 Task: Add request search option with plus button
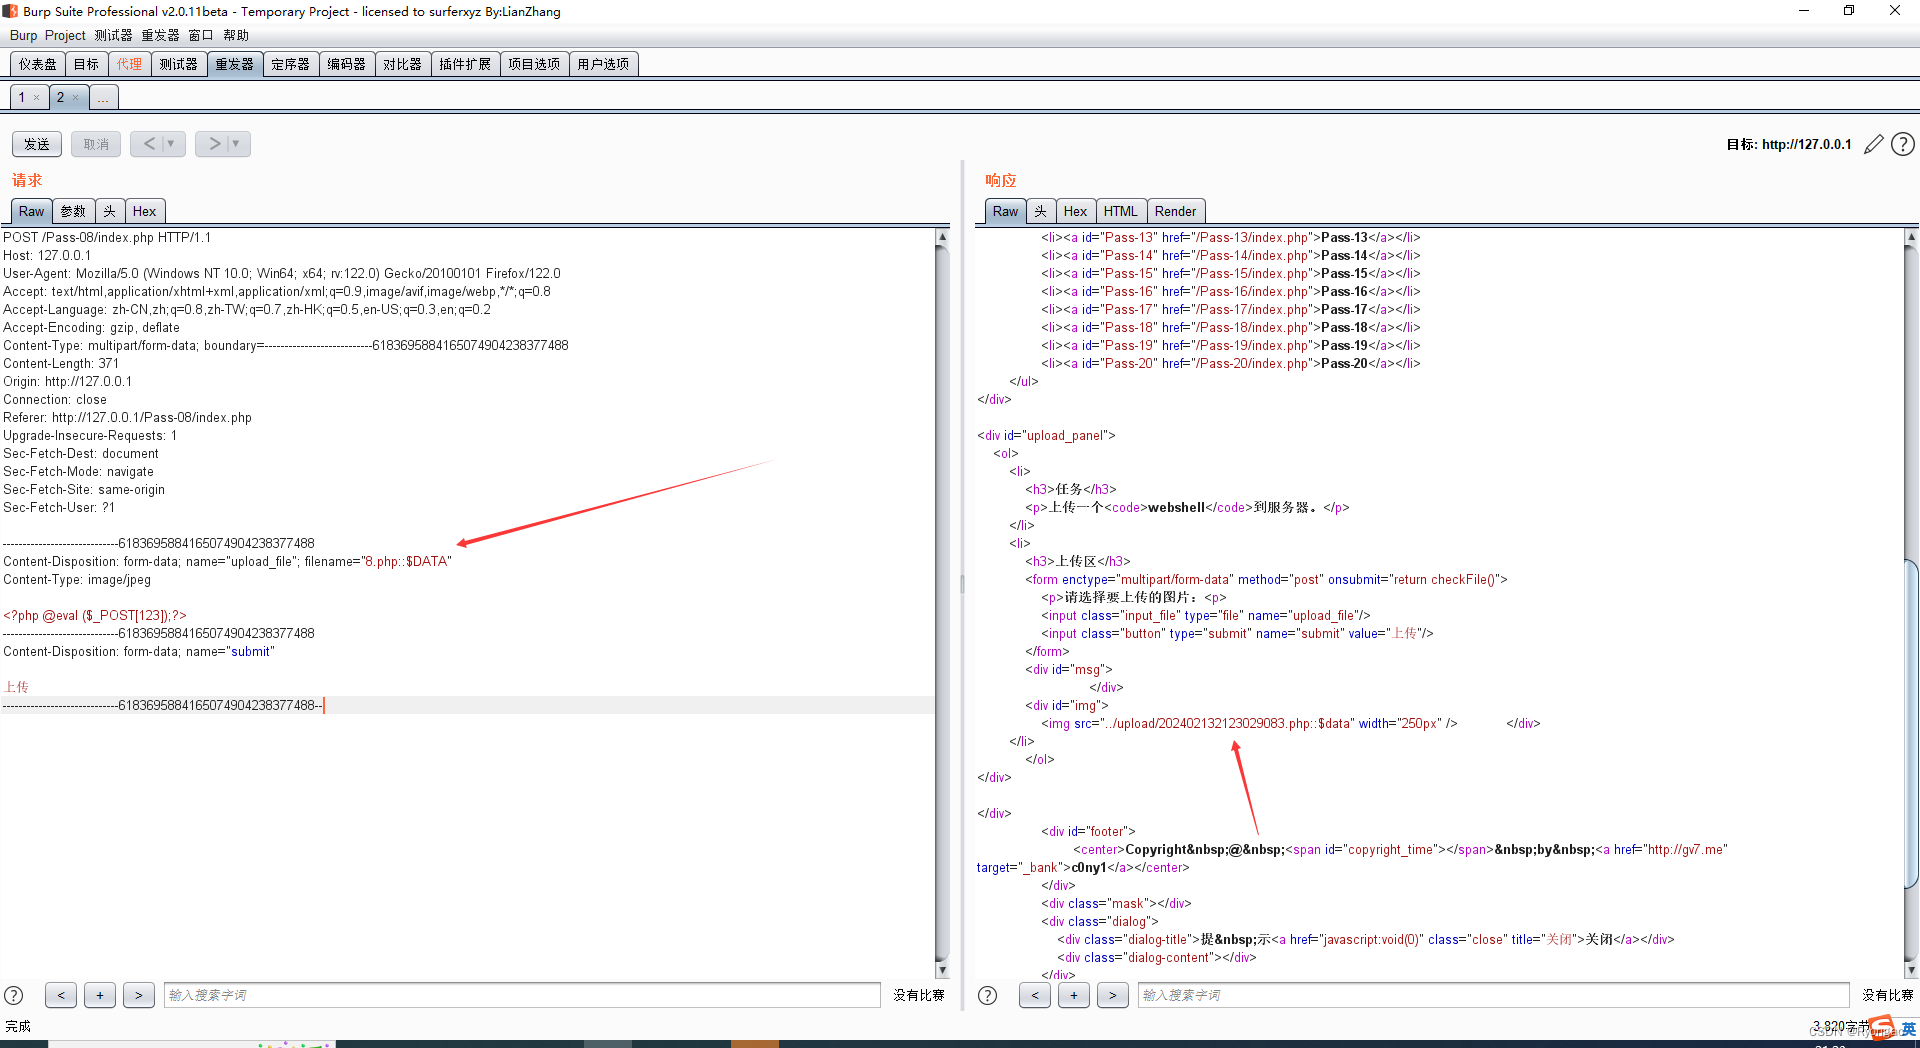100,995
